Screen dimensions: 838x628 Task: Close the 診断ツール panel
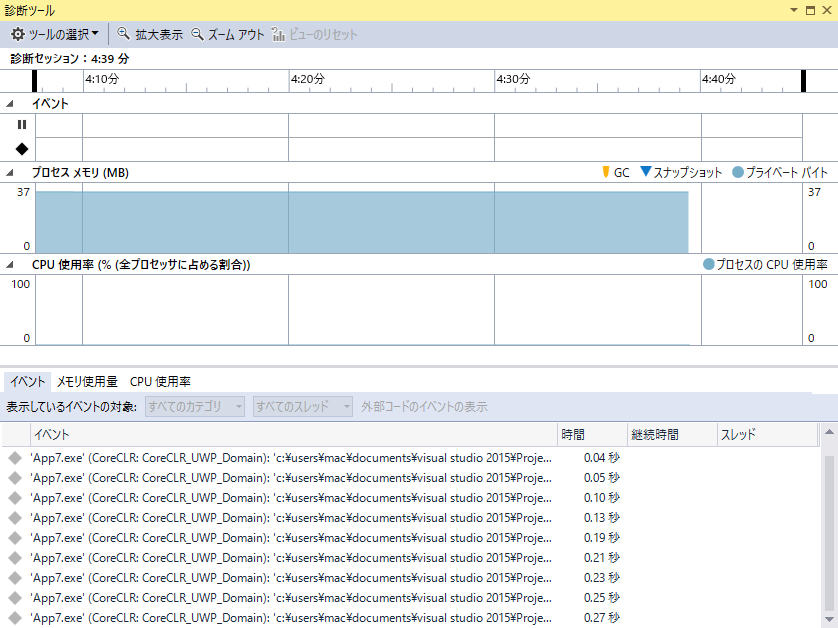pos(827,10)
